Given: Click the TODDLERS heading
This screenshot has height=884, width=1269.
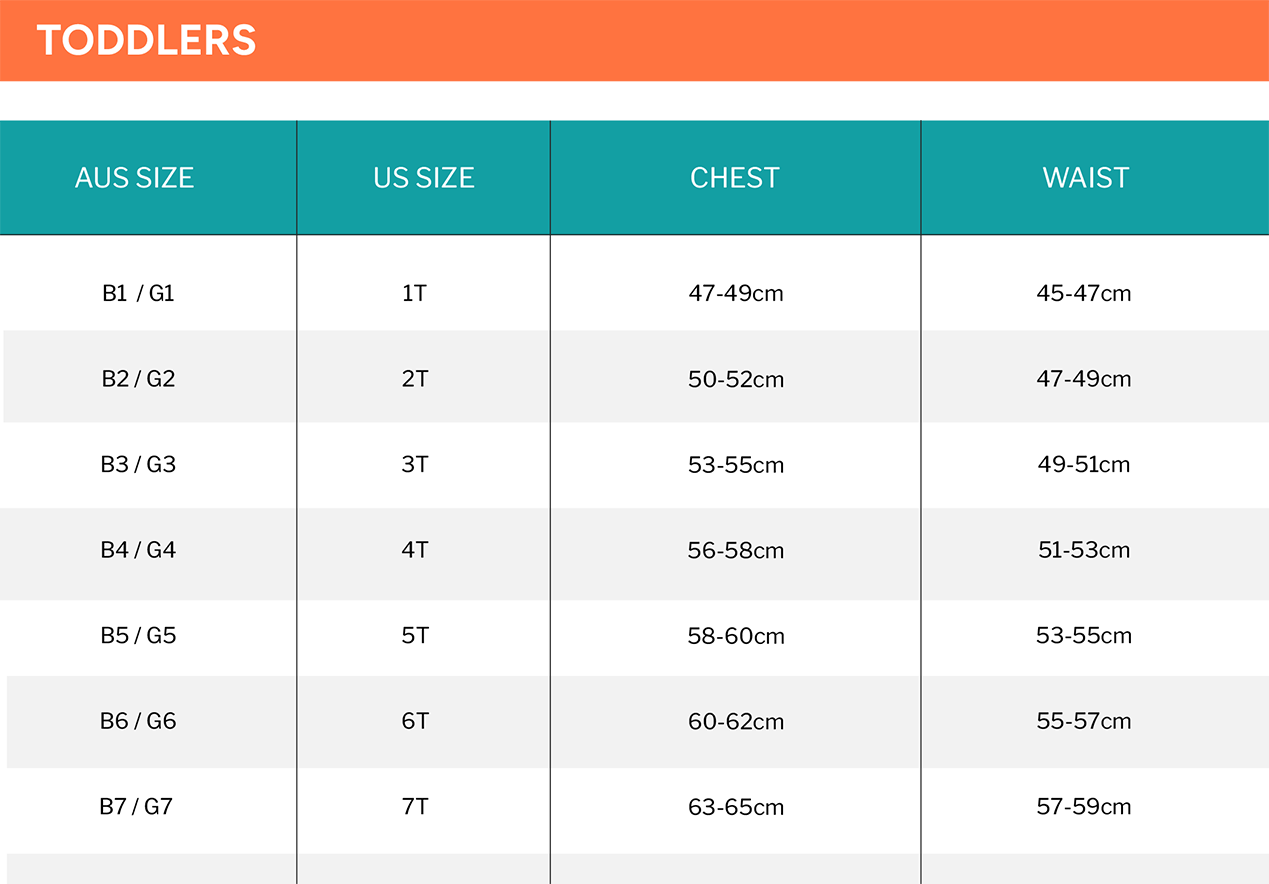Looking at the screenshot, I should click(147, 41).
